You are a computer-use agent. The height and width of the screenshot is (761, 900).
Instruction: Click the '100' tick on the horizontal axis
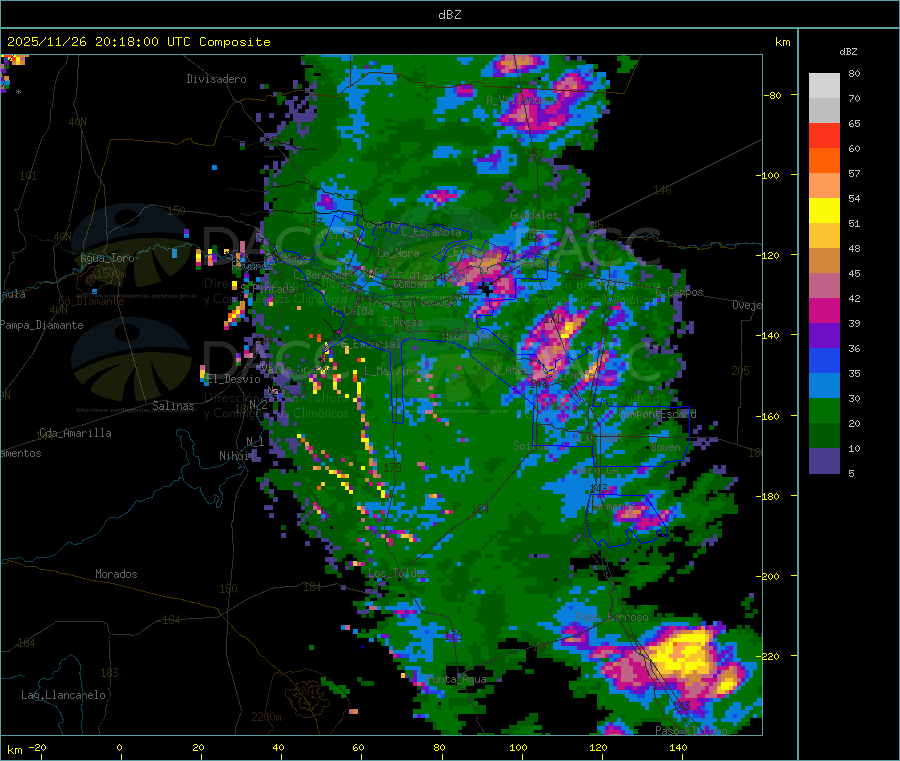518,748
